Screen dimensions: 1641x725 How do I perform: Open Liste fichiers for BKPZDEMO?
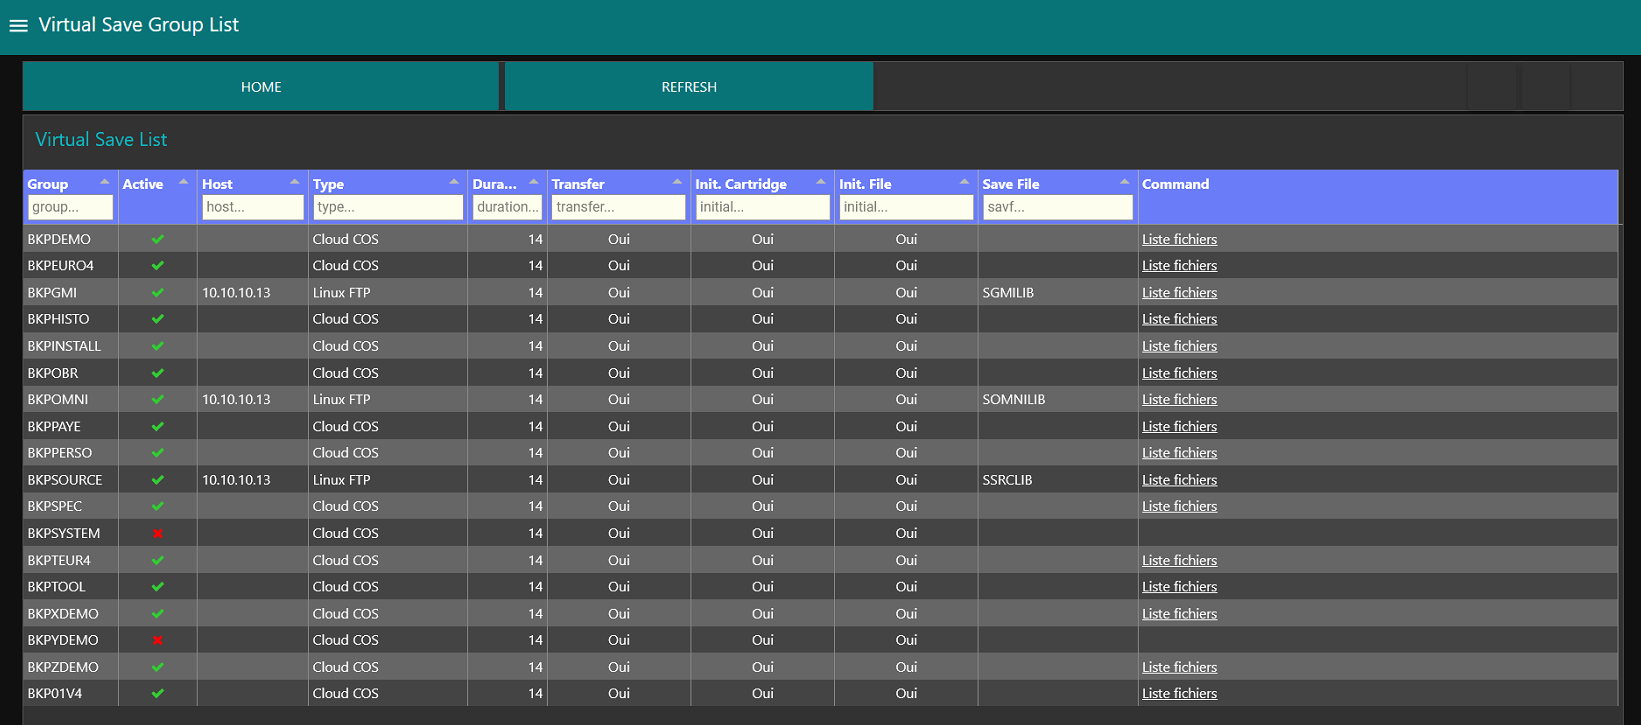1179,668
